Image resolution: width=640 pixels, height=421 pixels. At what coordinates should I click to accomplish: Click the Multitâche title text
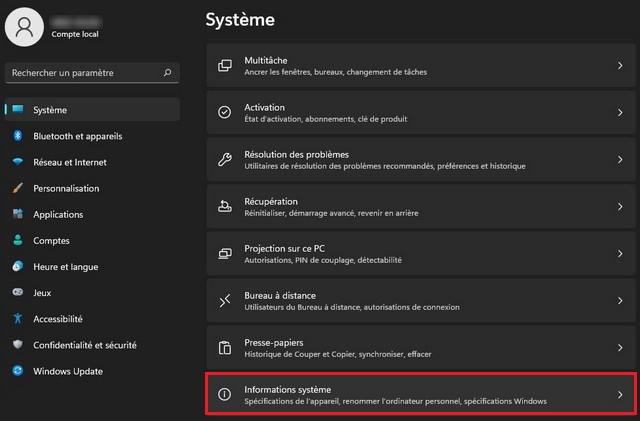click(x=266, y=60)
